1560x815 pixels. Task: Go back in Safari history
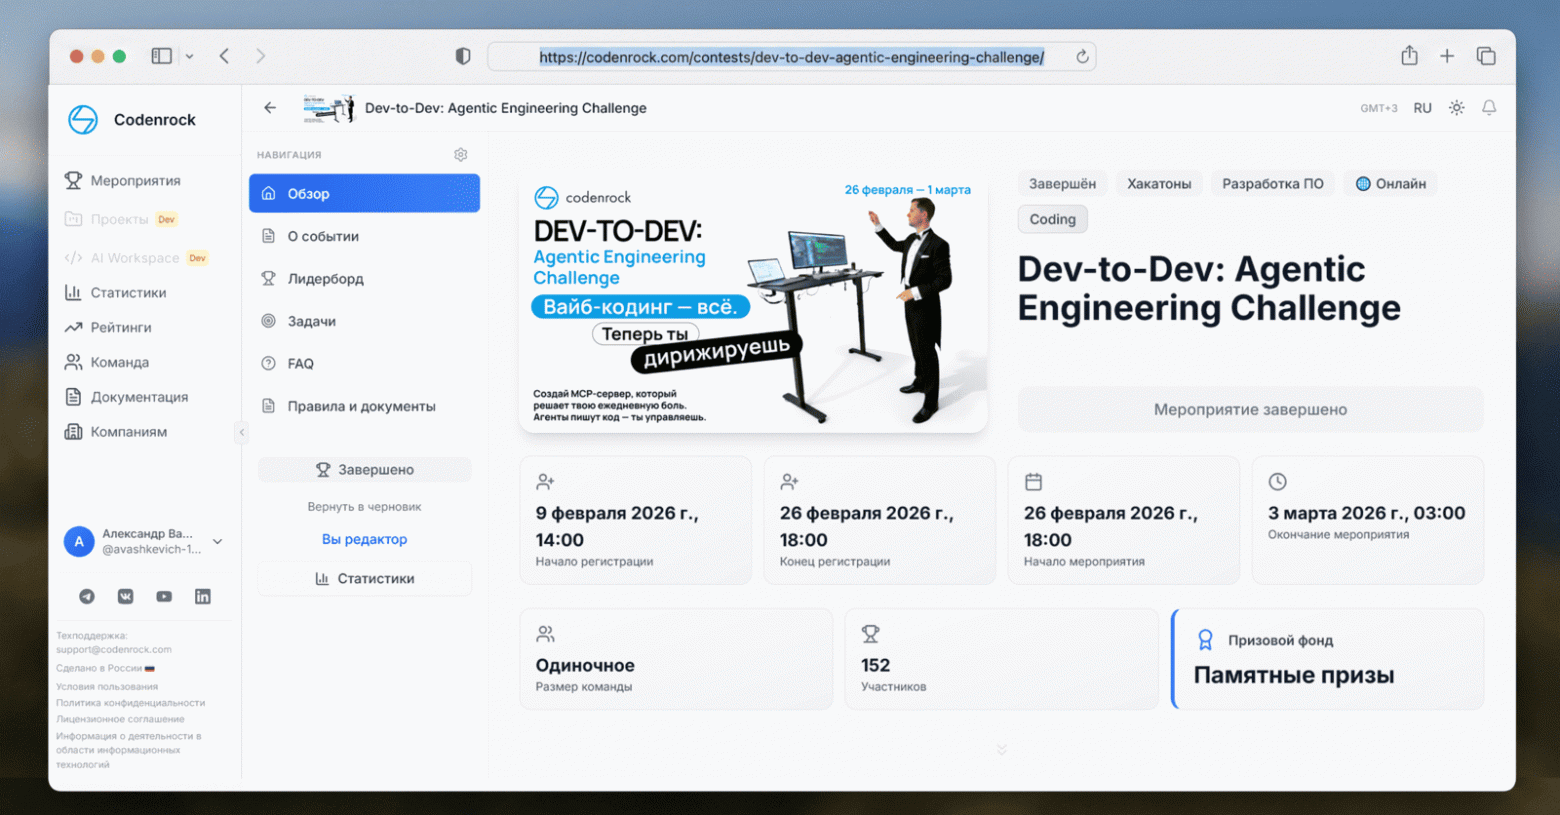click(224, 56)
